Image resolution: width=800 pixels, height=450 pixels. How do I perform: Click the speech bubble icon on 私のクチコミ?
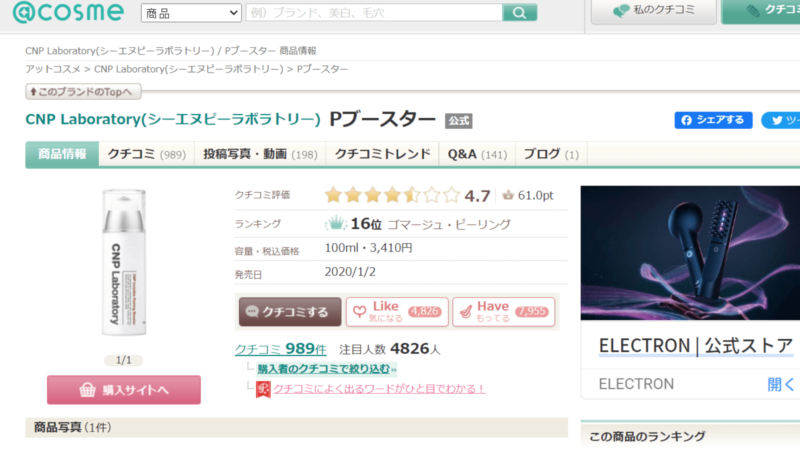[620, 11]
